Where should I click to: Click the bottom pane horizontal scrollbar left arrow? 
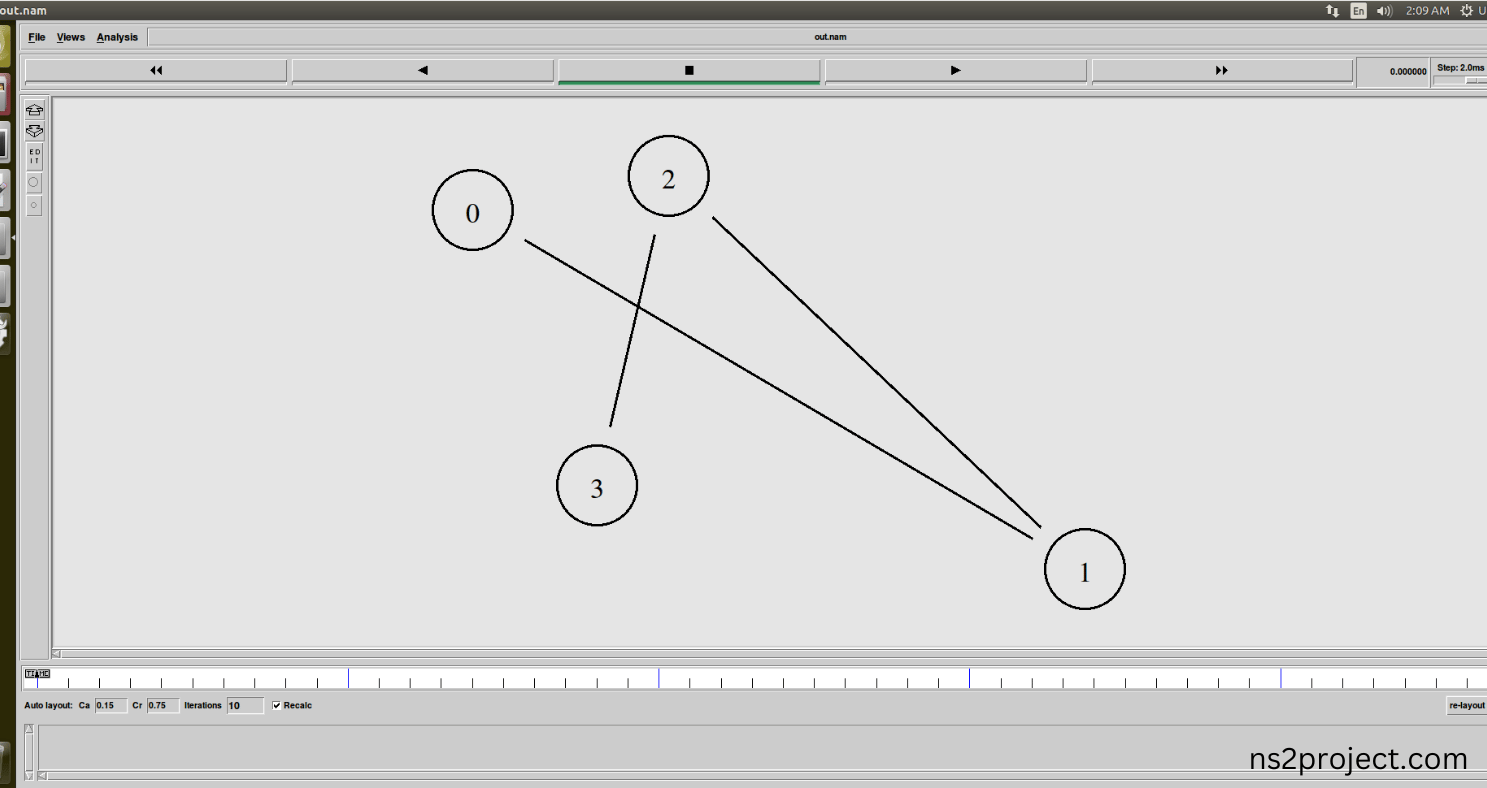[x=42, y=775]
